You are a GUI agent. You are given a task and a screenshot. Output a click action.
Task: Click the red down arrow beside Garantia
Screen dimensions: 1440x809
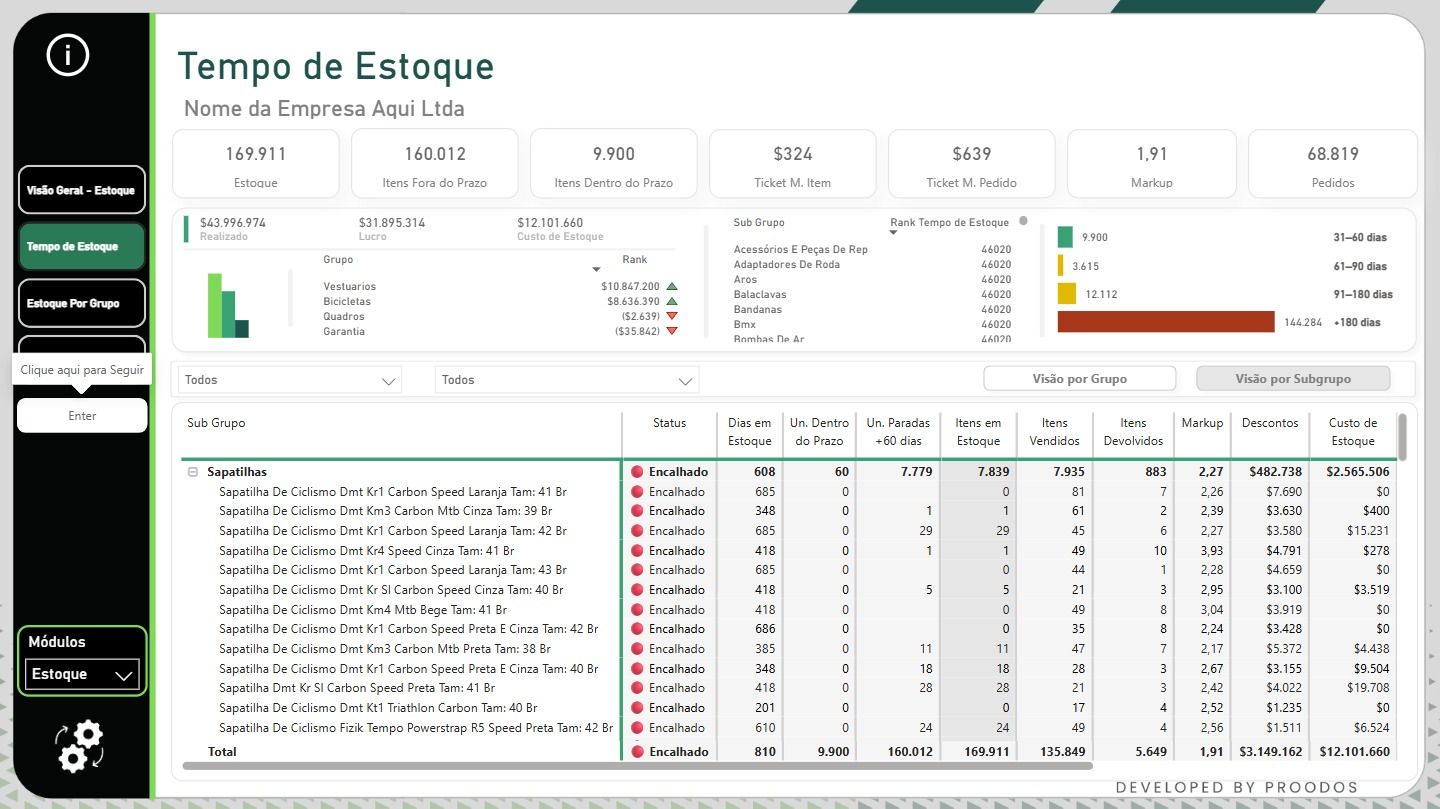672,331
